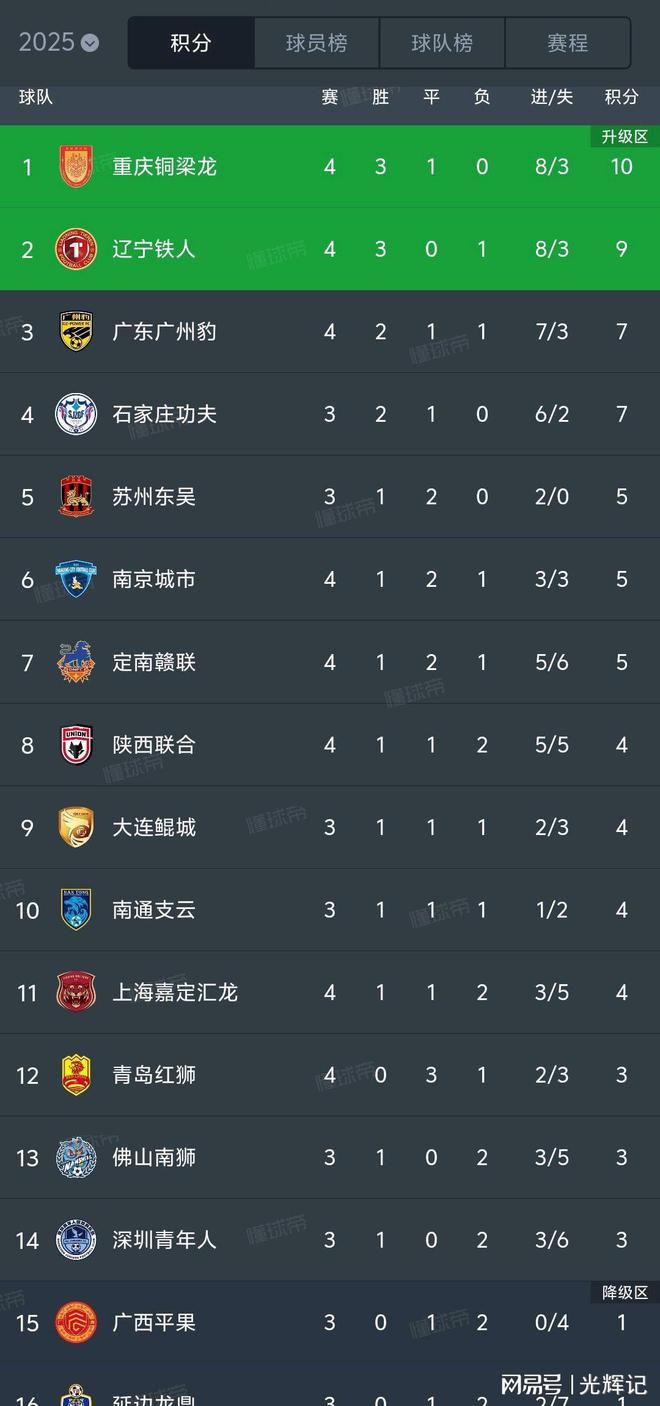Click the 苏州东吴 team badge
The height and width of the screenshot is (1406, 660).
[x=76, y=497]
